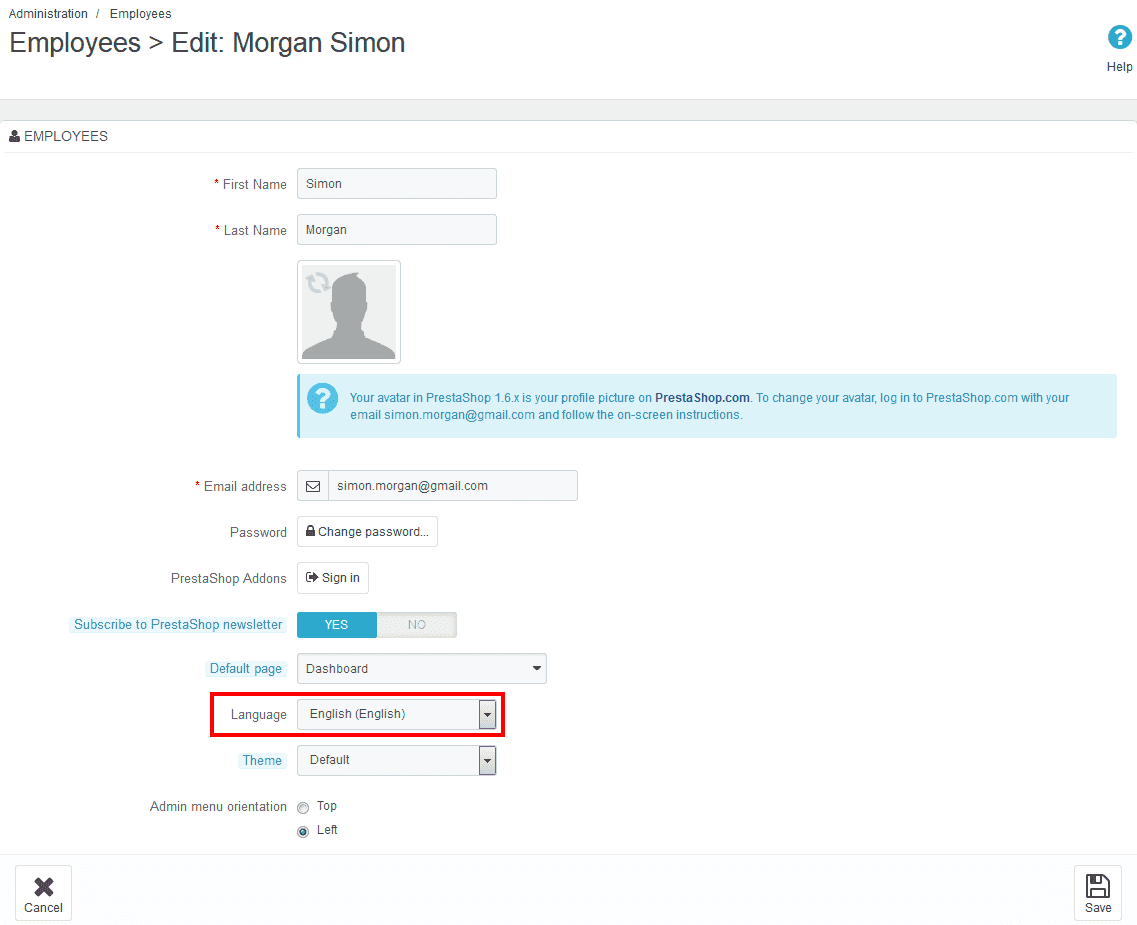Select Top admin menu orientation
The image size is (1137, 925).
click(x=303, y=807)
